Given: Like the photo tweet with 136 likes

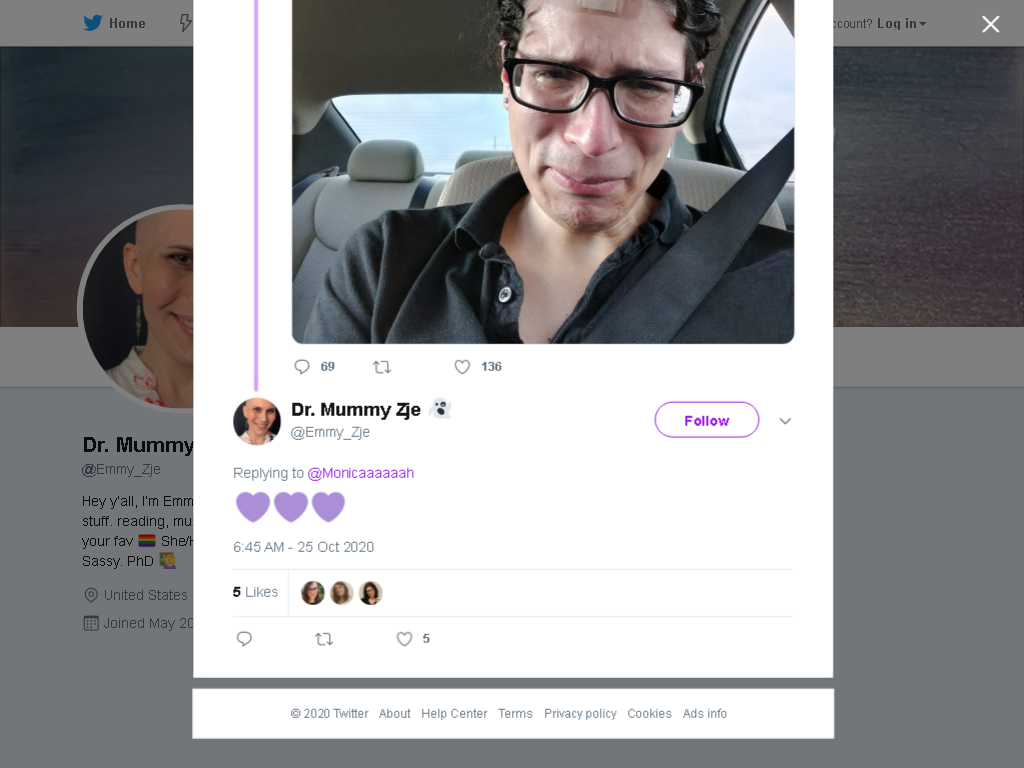Looking at the screenshot, I should pyautogui.click(x=462, y=367).
